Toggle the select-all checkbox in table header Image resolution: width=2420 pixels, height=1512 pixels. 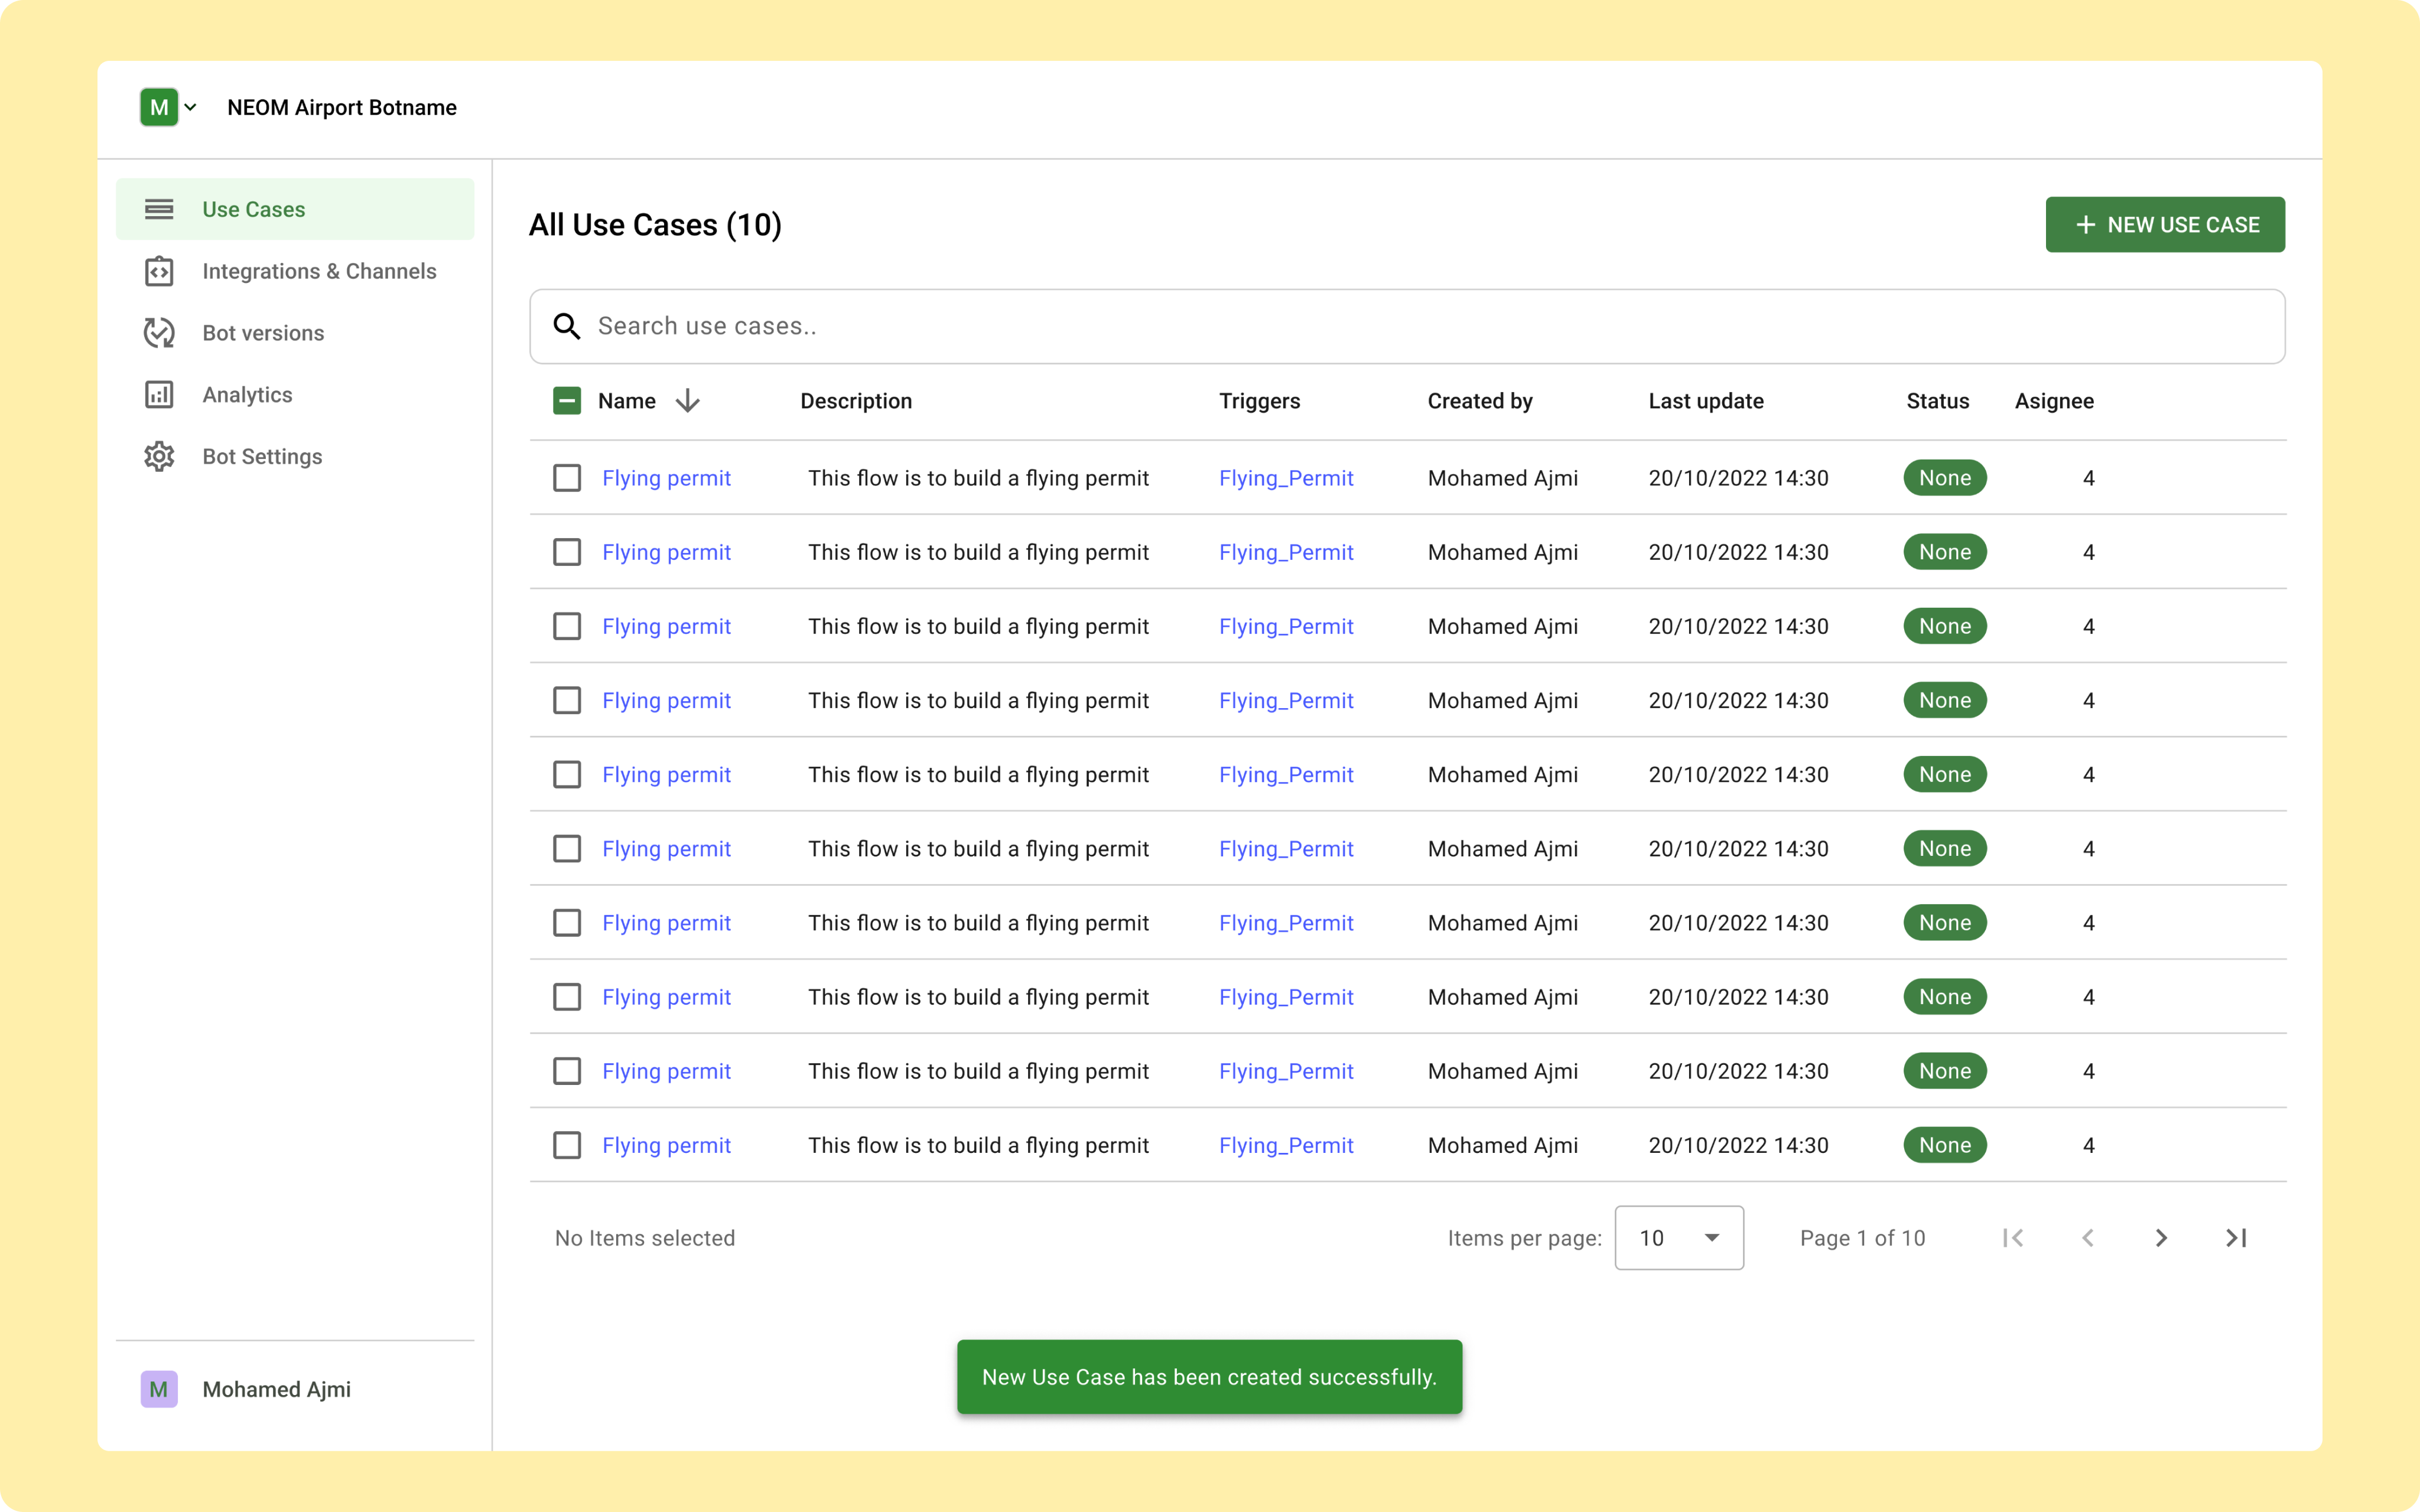[567, 400]
